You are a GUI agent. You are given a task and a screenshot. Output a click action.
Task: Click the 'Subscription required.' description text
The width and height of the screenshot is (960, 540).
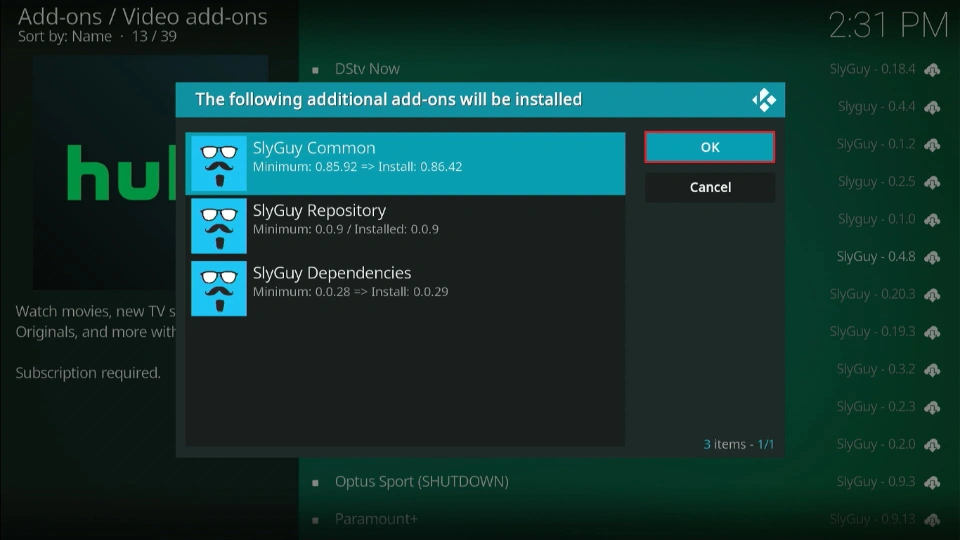tap(88, 373)
